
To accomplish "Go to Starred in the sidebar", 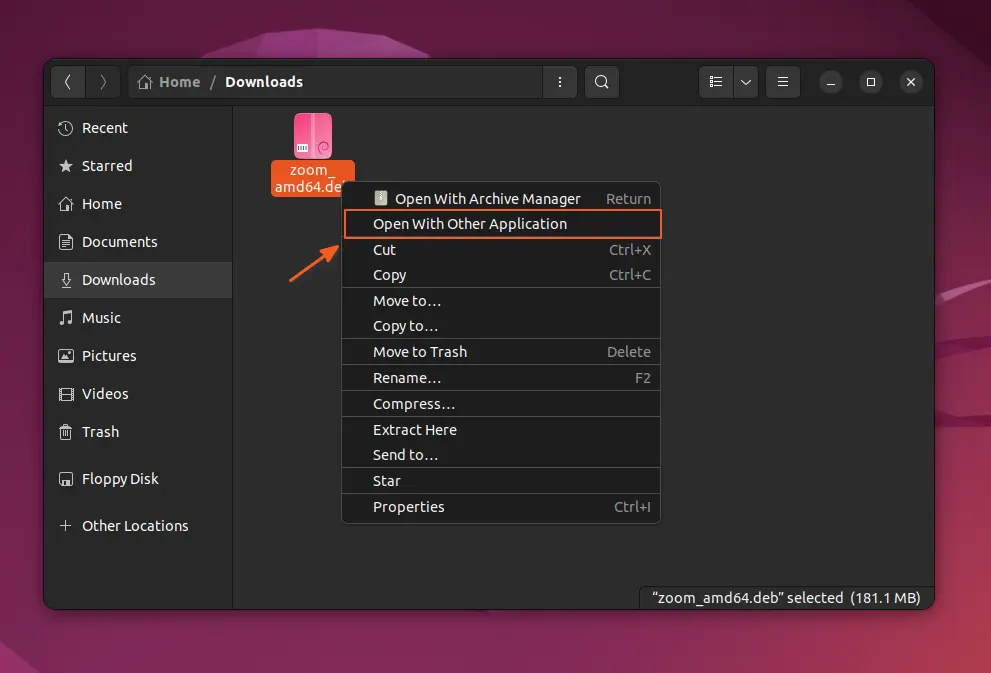I will 106,166.
